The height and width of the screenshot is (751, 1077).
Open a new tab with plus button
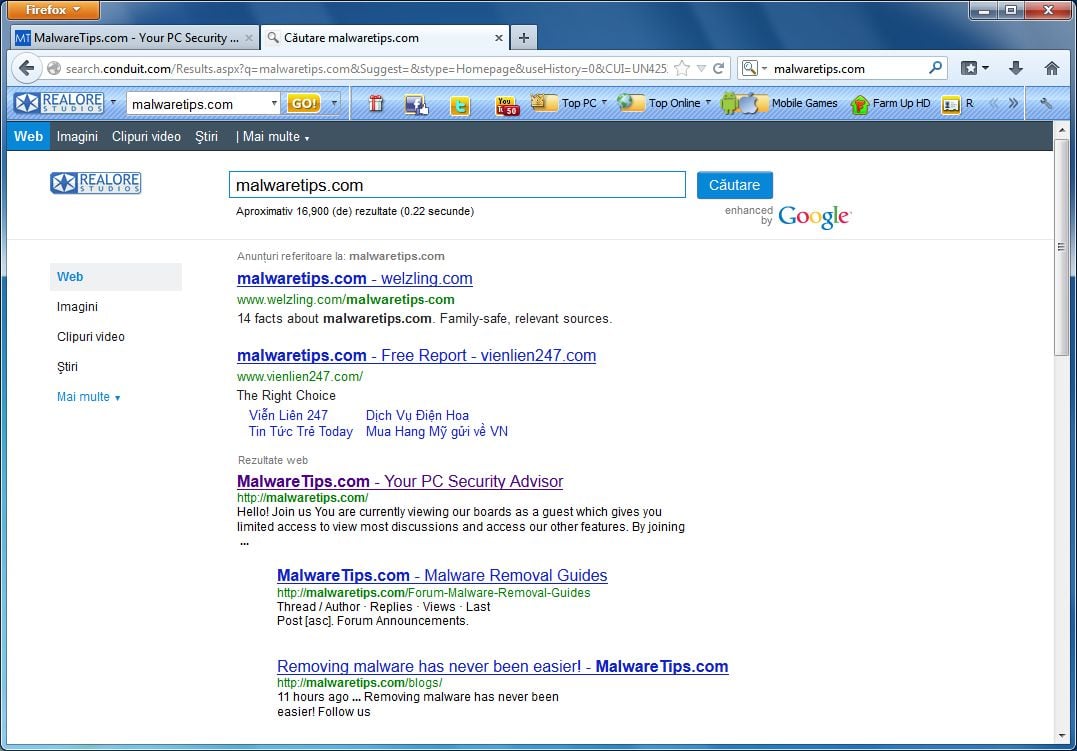click(x=523, y=38)
